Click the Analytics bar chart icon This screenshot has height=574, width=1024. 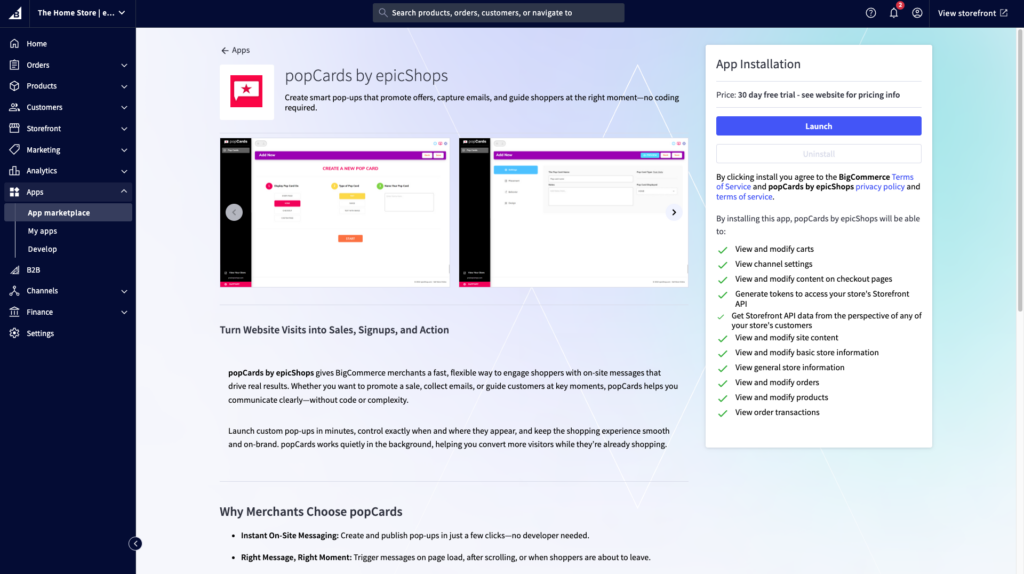point(14,170)
